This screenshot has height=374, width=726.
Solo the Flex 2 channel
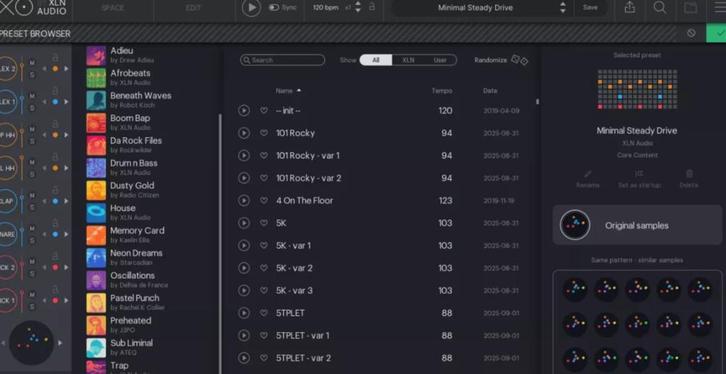coord(32,75)
